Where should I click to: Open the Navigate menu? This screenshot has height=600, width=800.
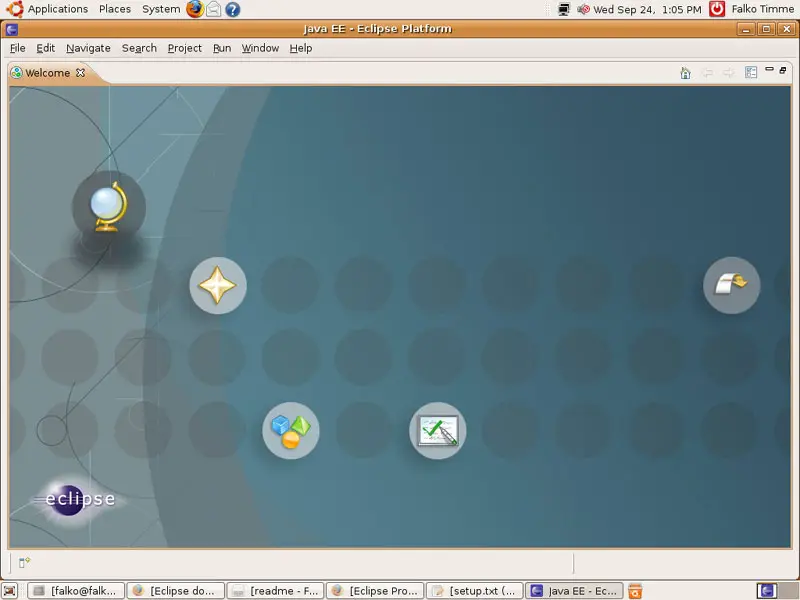tap(88, 48)
